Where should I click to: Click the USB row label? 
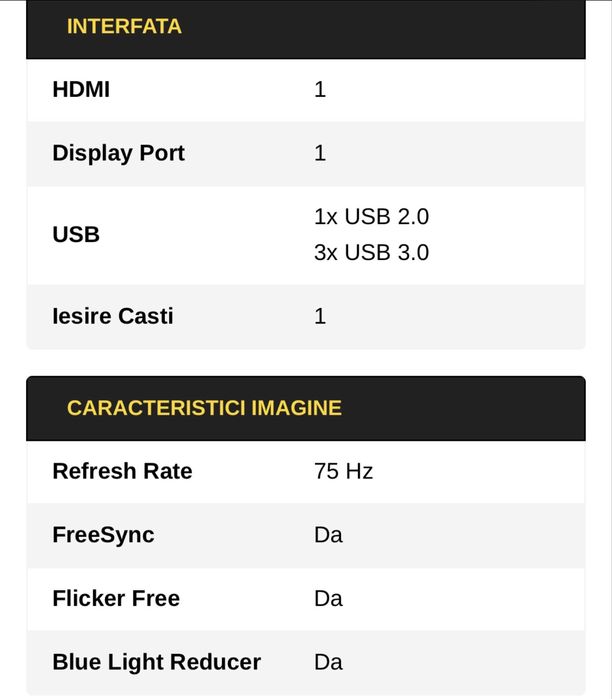76,235
